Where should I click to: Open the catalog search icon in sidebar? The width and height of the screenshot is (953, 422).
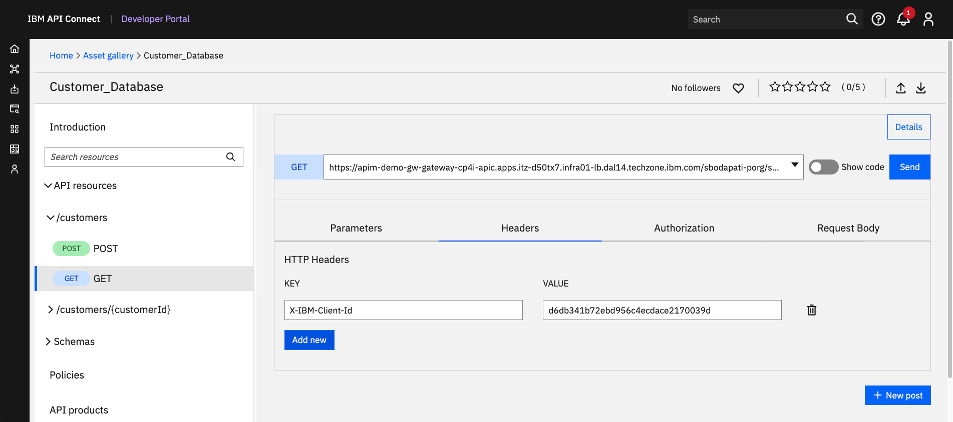(15, 109)
